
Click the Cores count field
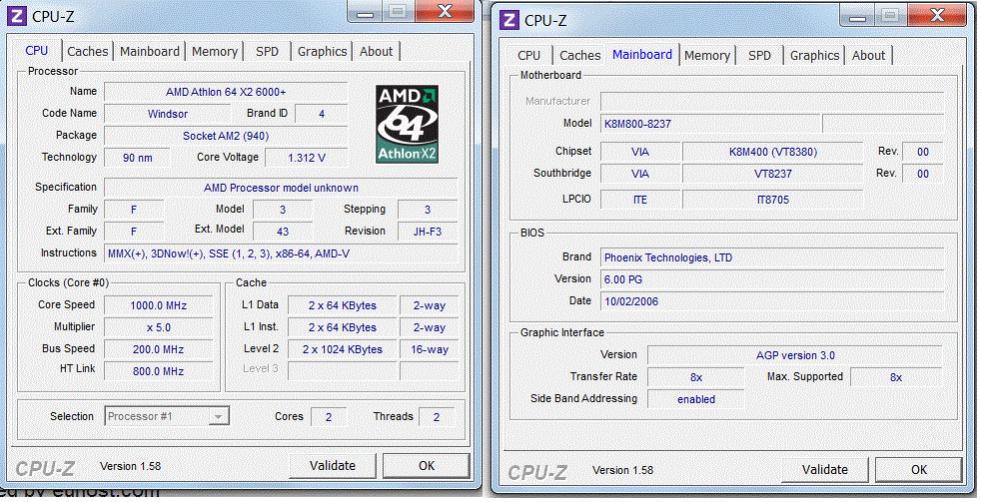point(328,417)
